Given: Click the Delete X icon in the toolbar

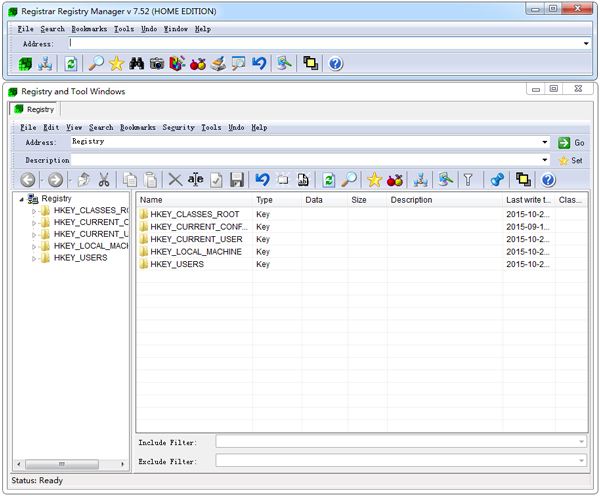Looking at the screenshot, I should click(x=175, y=180).
